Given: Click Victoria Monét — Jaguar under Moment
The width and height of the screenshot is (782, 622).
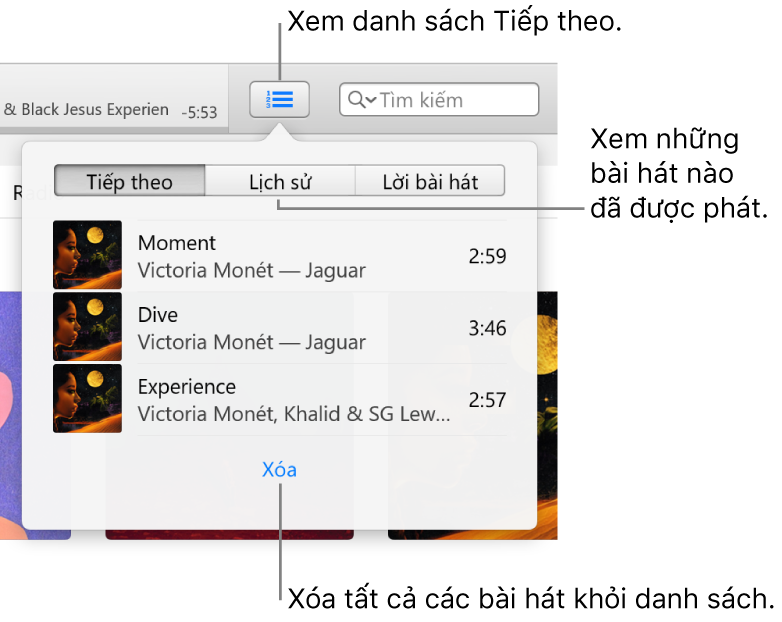Looking at the screenshot, I should click(252, 270).
